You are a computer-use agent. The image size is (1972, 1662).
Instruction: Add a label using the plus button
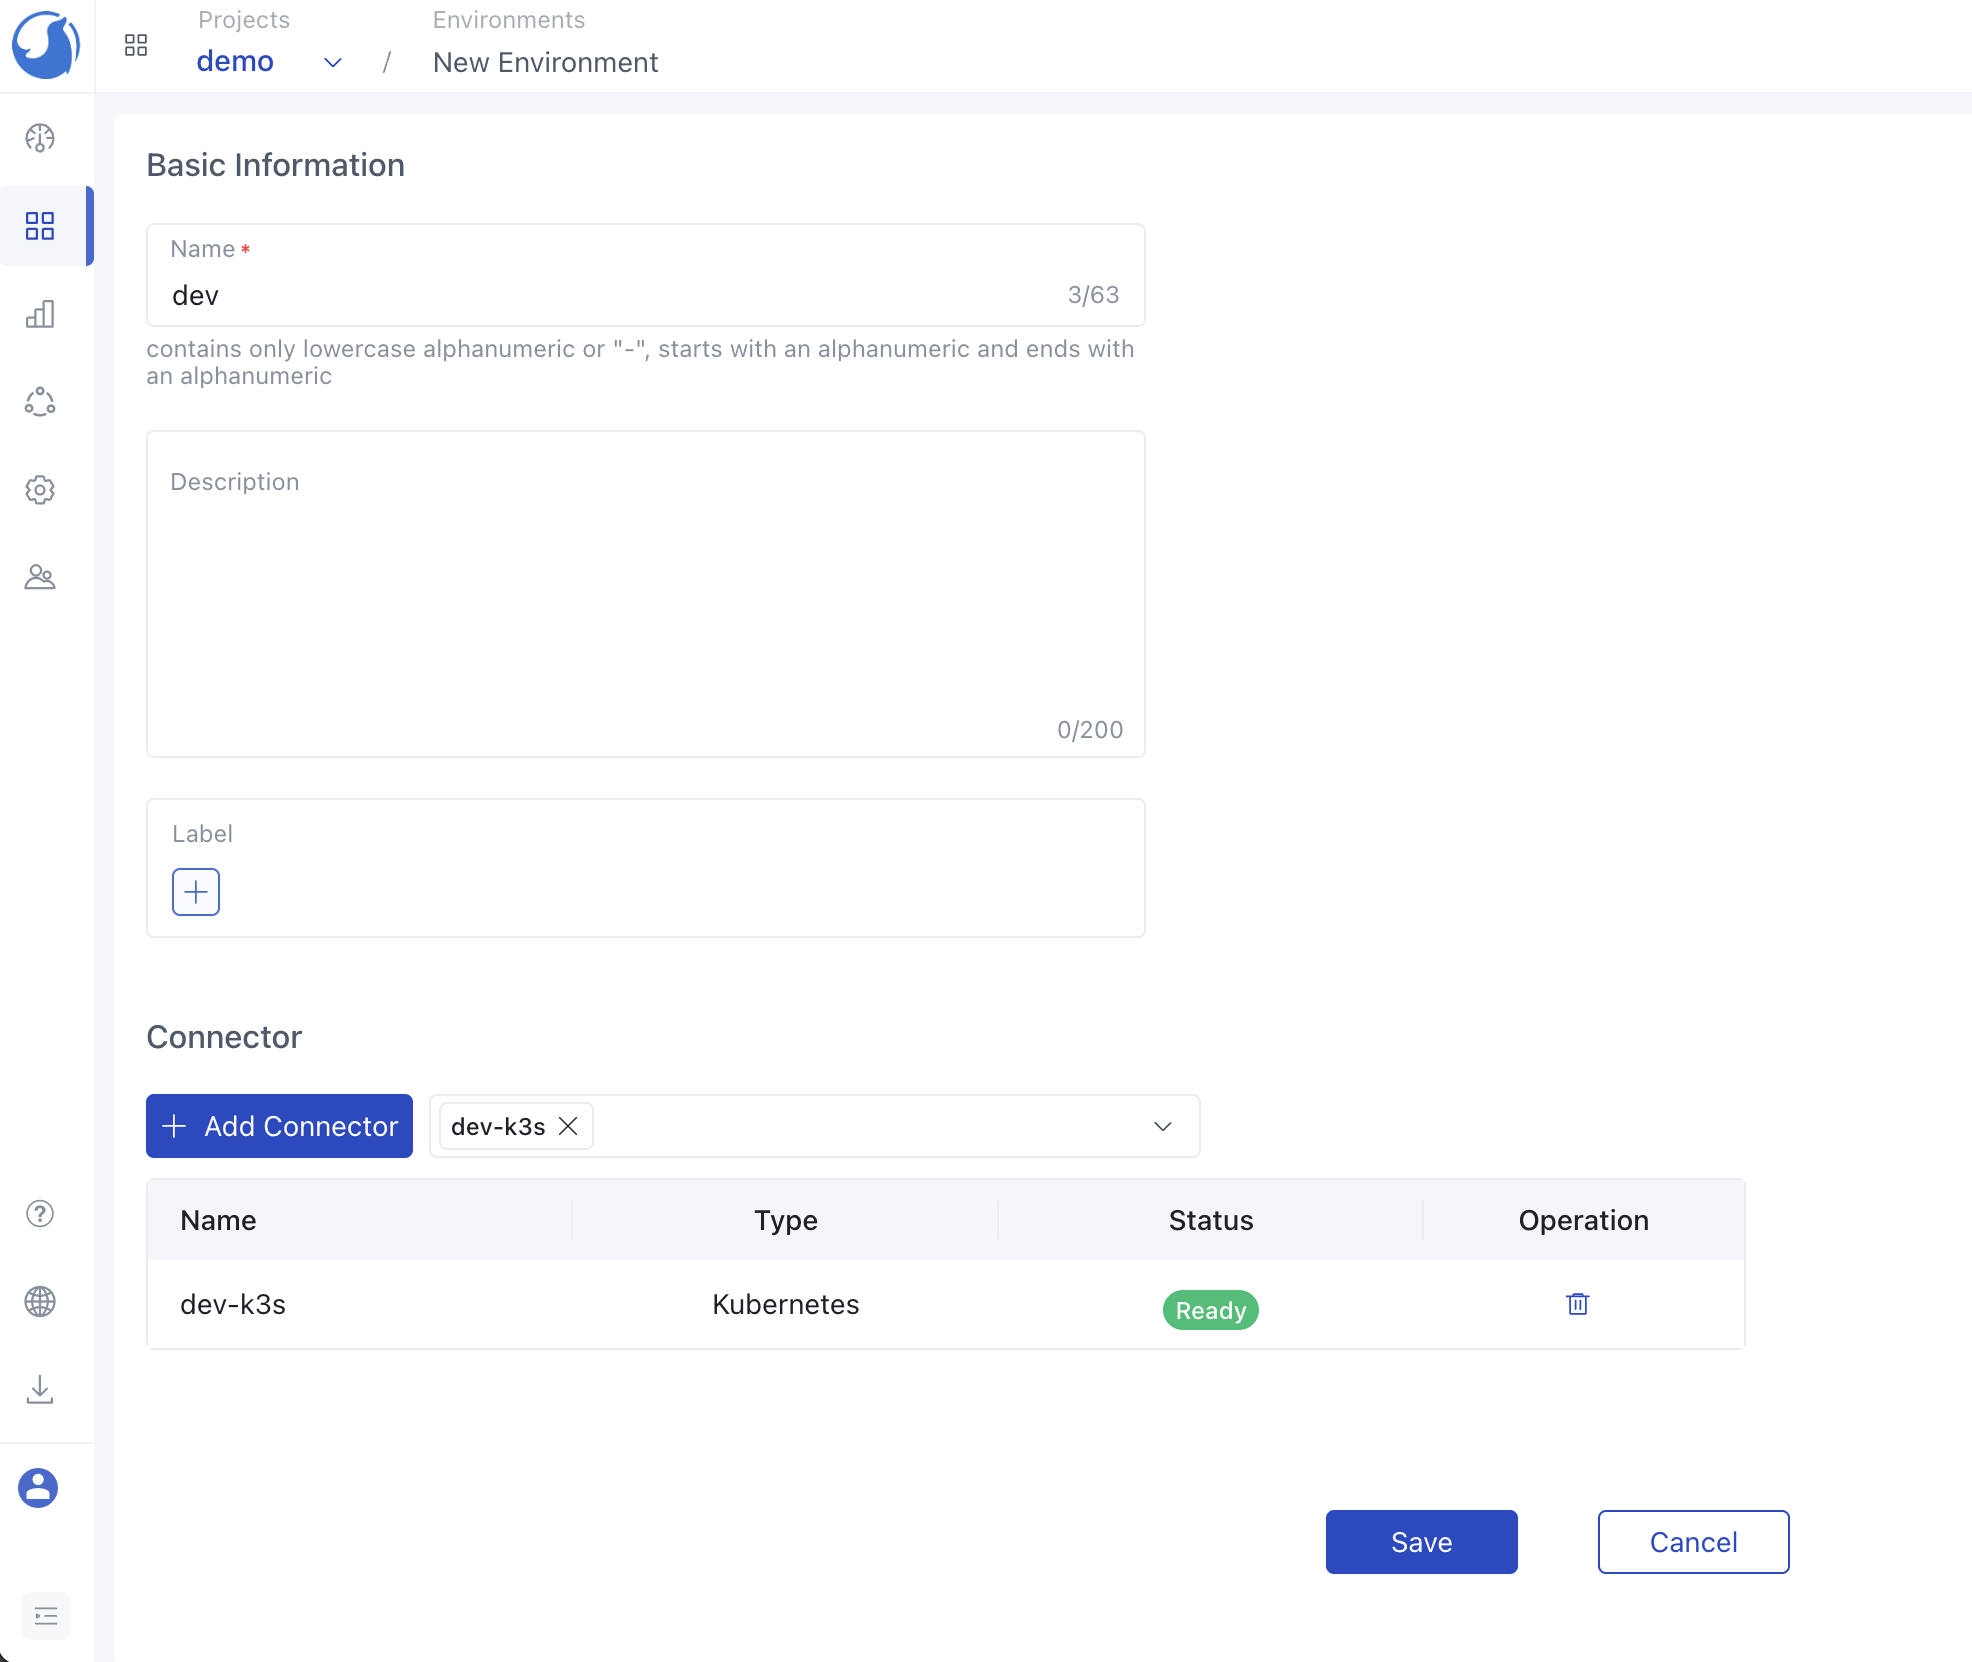click(x=195, y=891)
